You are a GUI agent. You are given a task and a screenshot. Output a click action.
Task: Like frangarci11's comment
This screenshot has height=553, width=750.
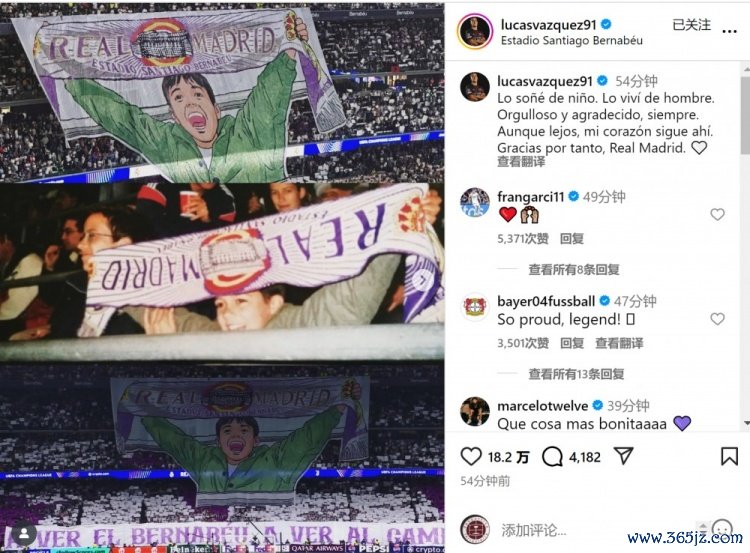pos(717,214)
